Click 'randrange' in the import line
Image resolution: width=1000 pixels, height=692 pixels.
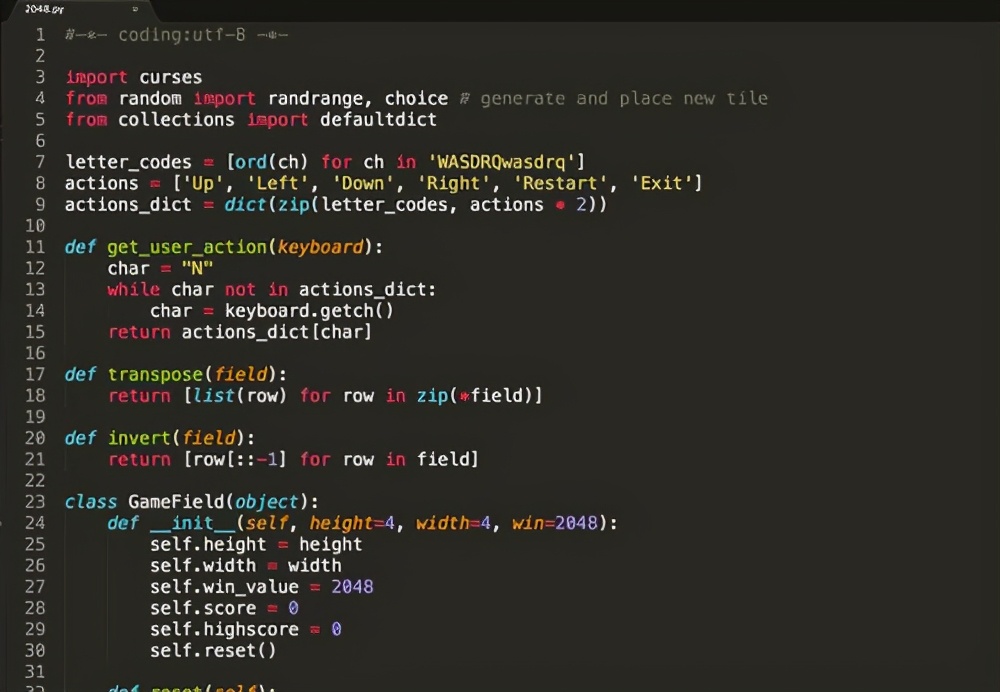[x=315, y=98]
